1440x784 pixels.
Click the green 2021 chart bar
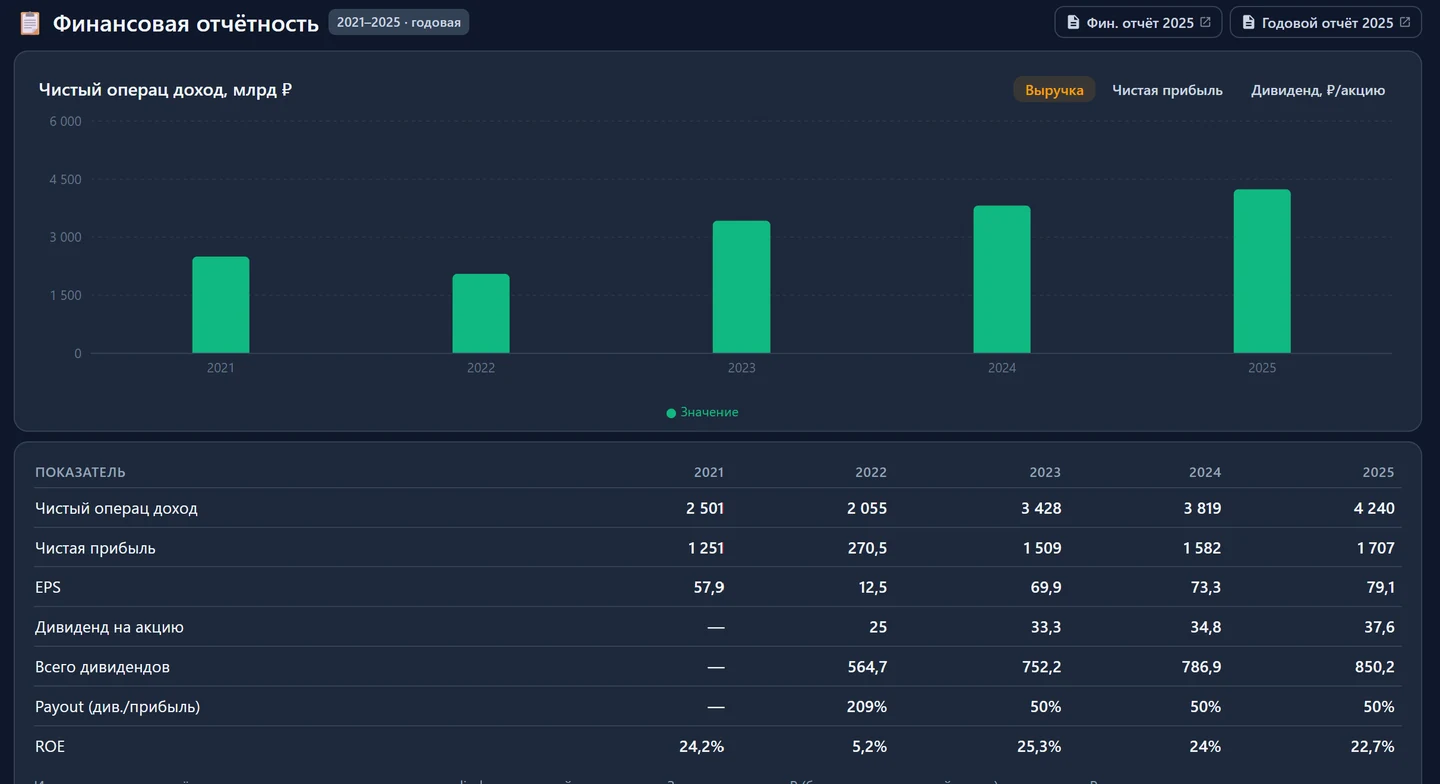(x=221, y=305)
